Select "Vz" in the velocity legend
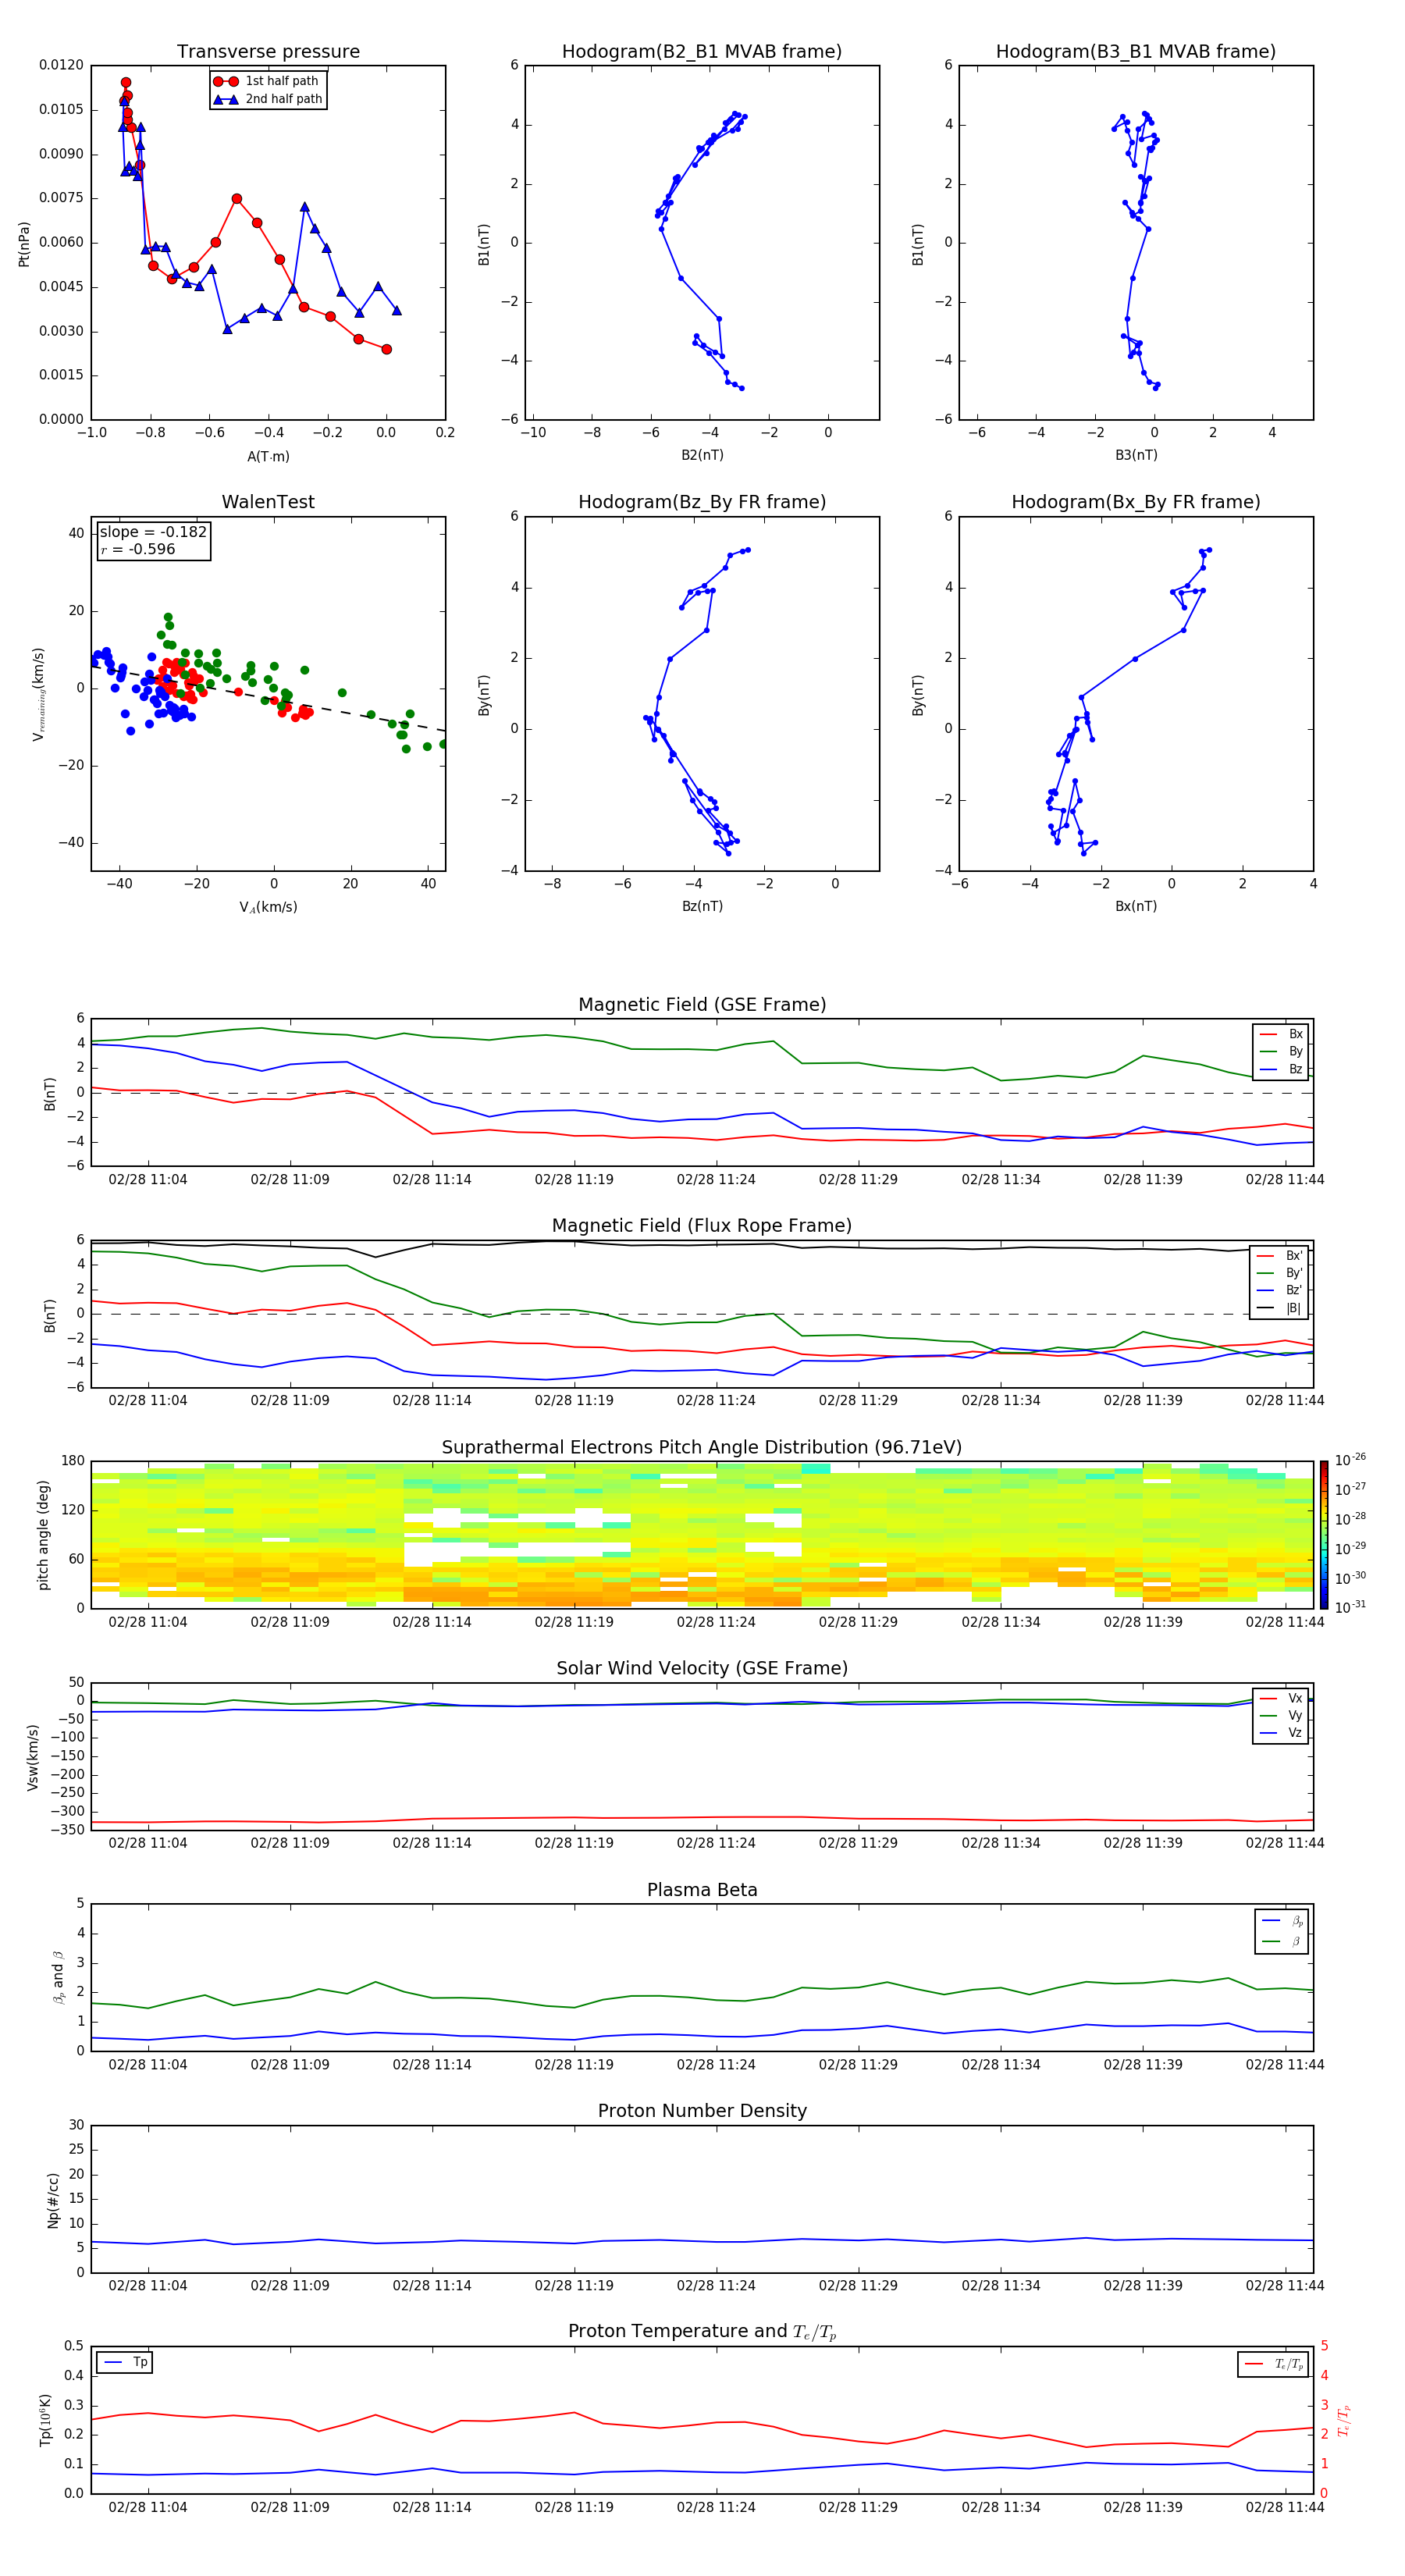This screenshot has width=1405, height=2576. 1281,1733
